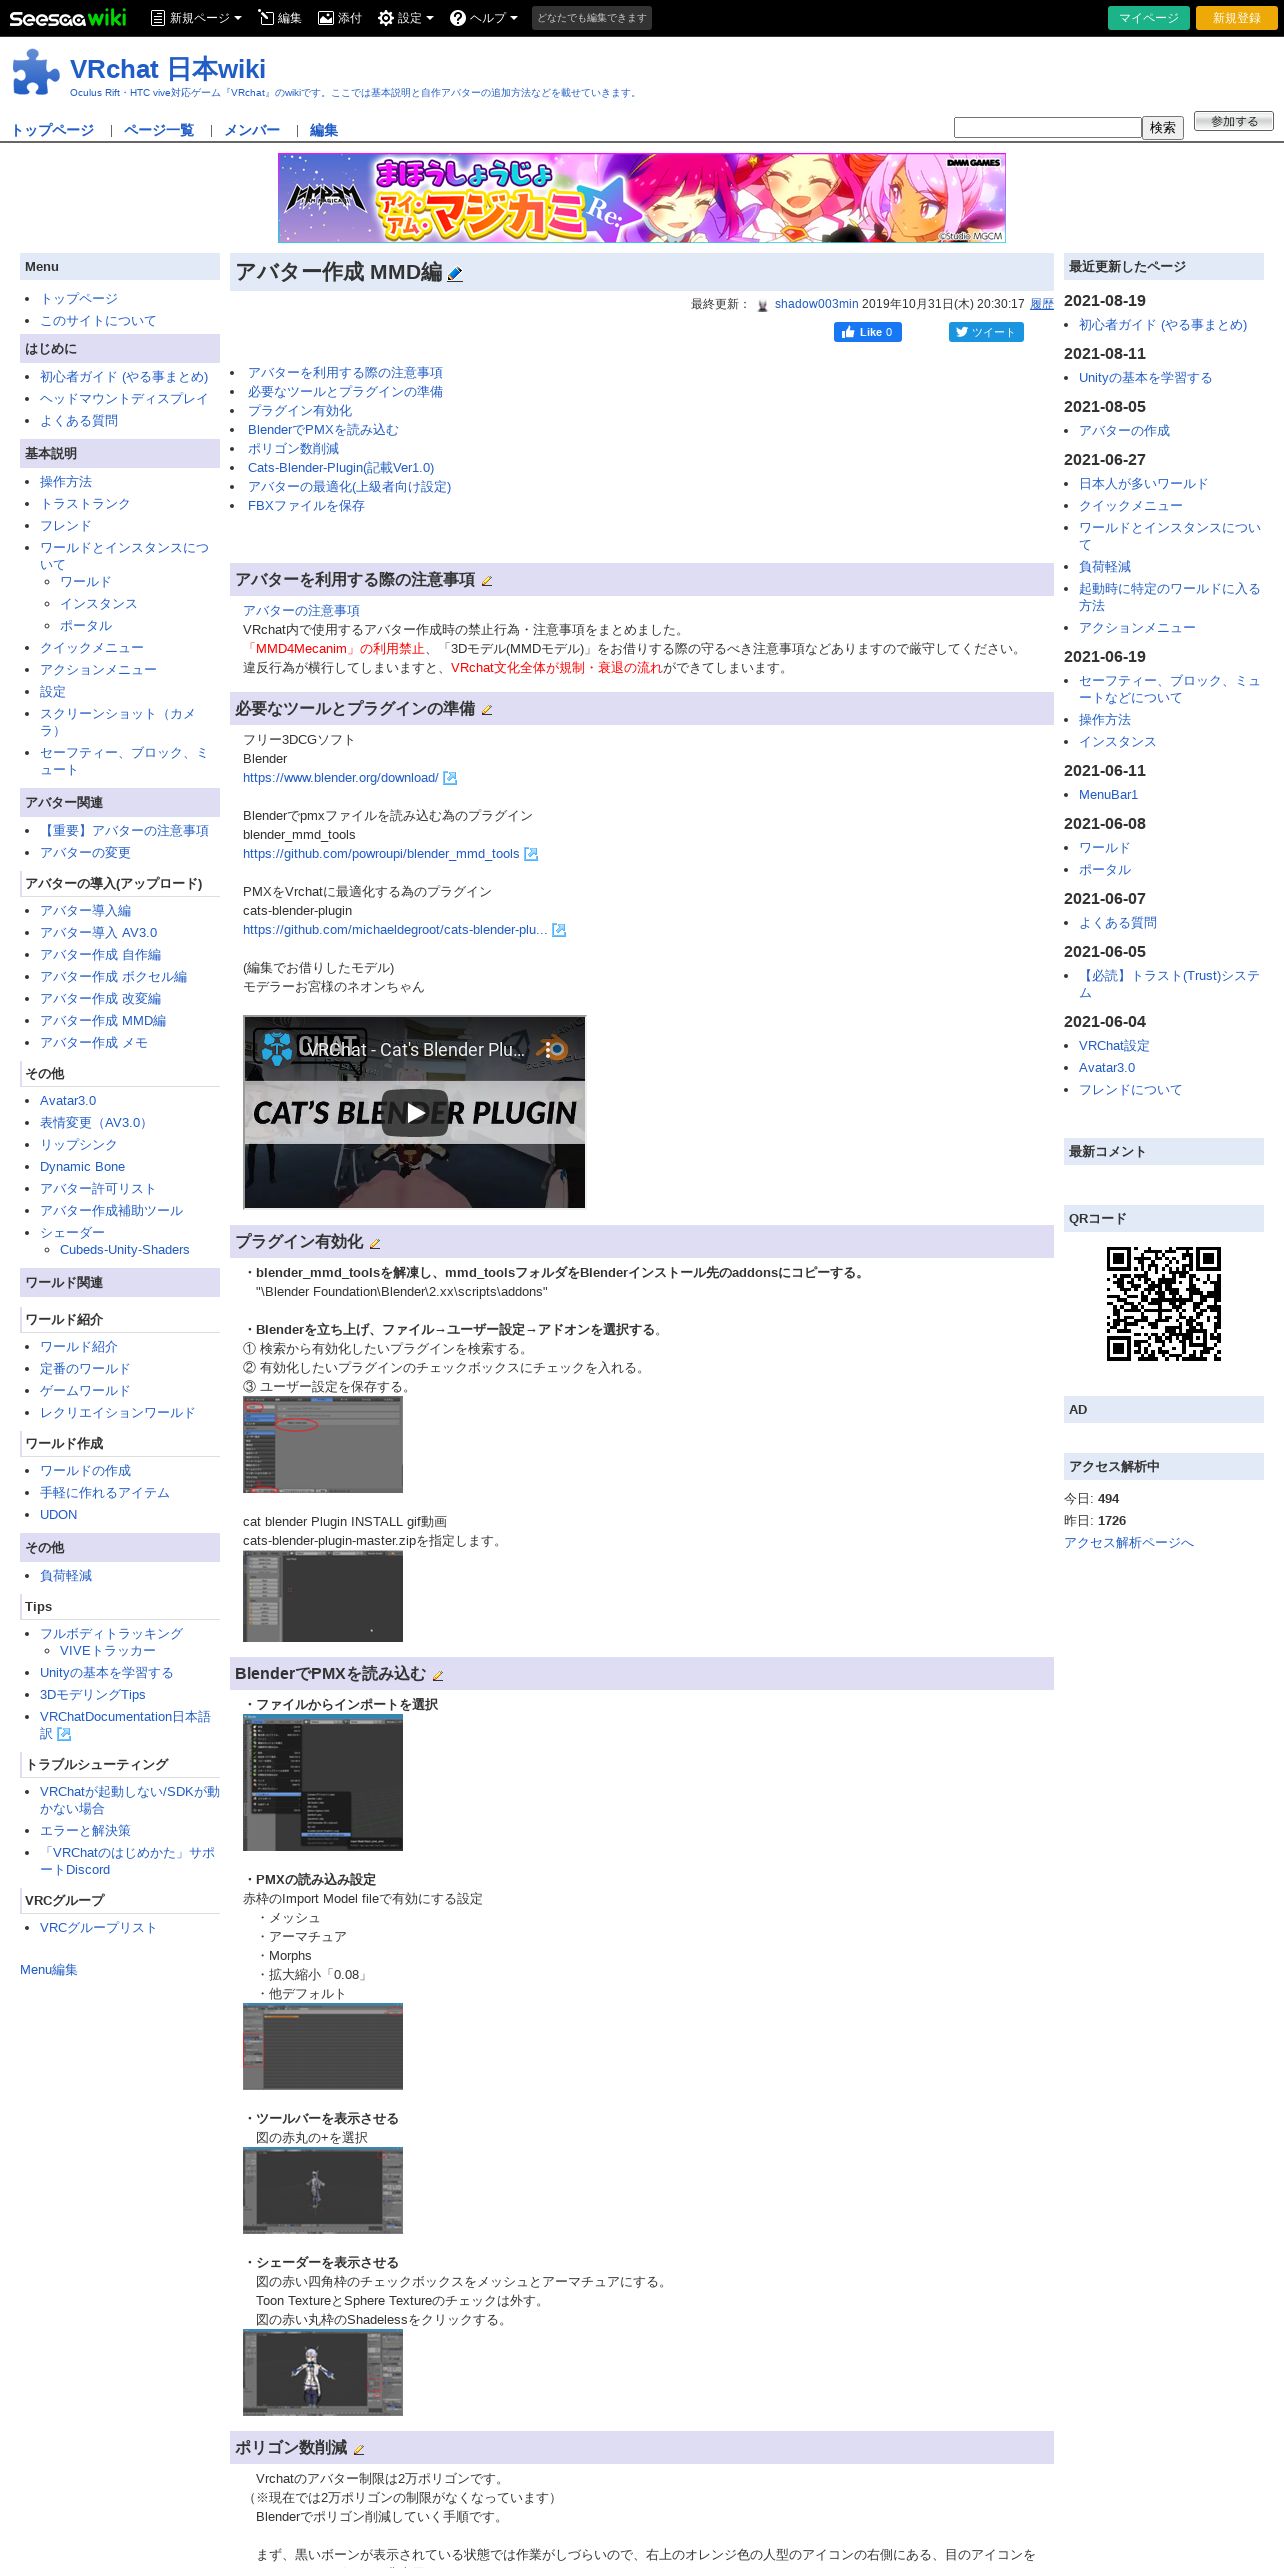Open the ファイルからインポート screenshot thumbnail
The image size is (1284, 2568).
323,1782
